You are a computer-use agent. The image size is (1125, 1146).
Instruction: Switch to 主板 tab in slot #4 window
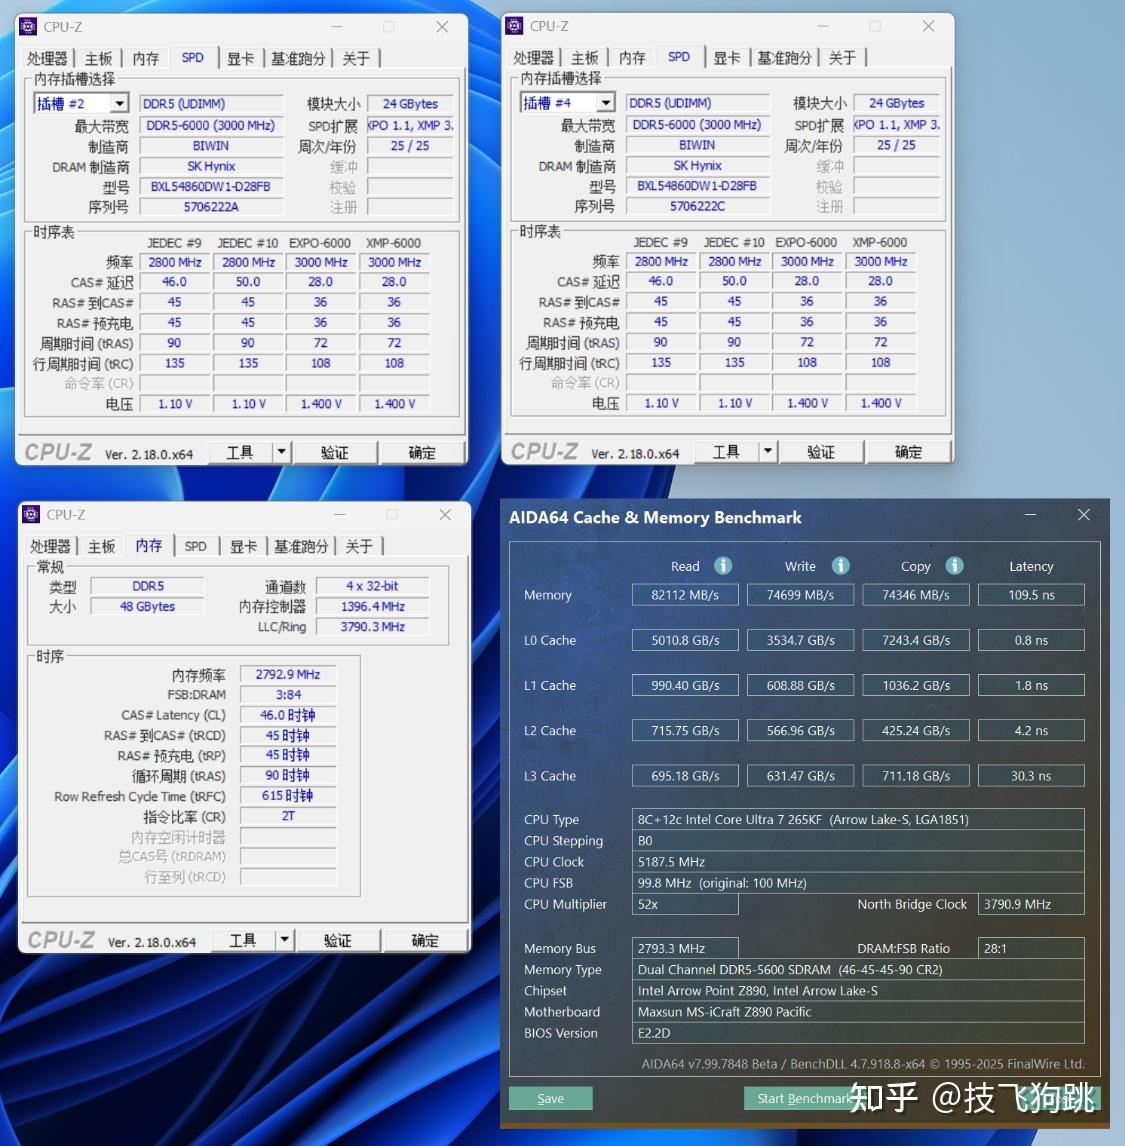coord(584,58)
